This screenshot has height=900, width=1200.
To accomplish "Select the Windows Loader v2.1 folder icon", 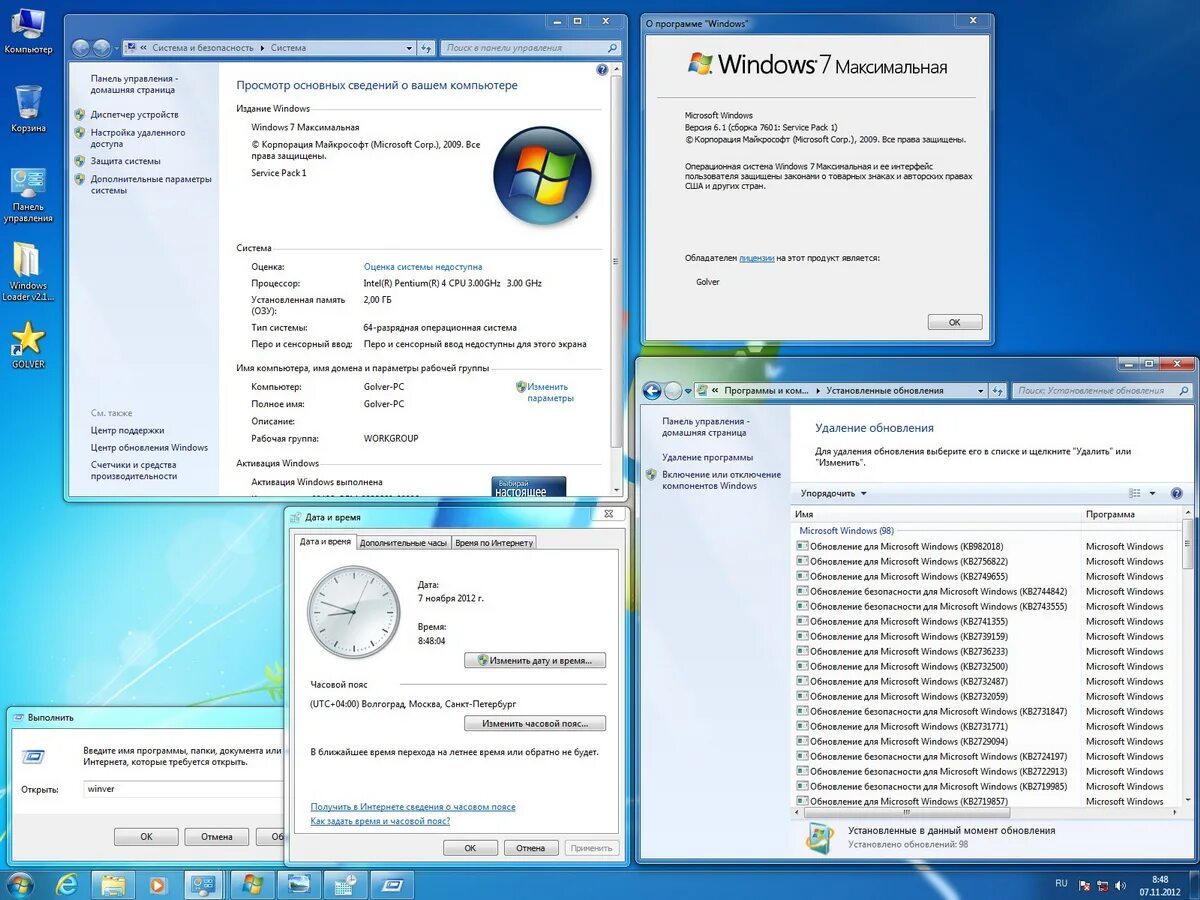I will [28, 272].
